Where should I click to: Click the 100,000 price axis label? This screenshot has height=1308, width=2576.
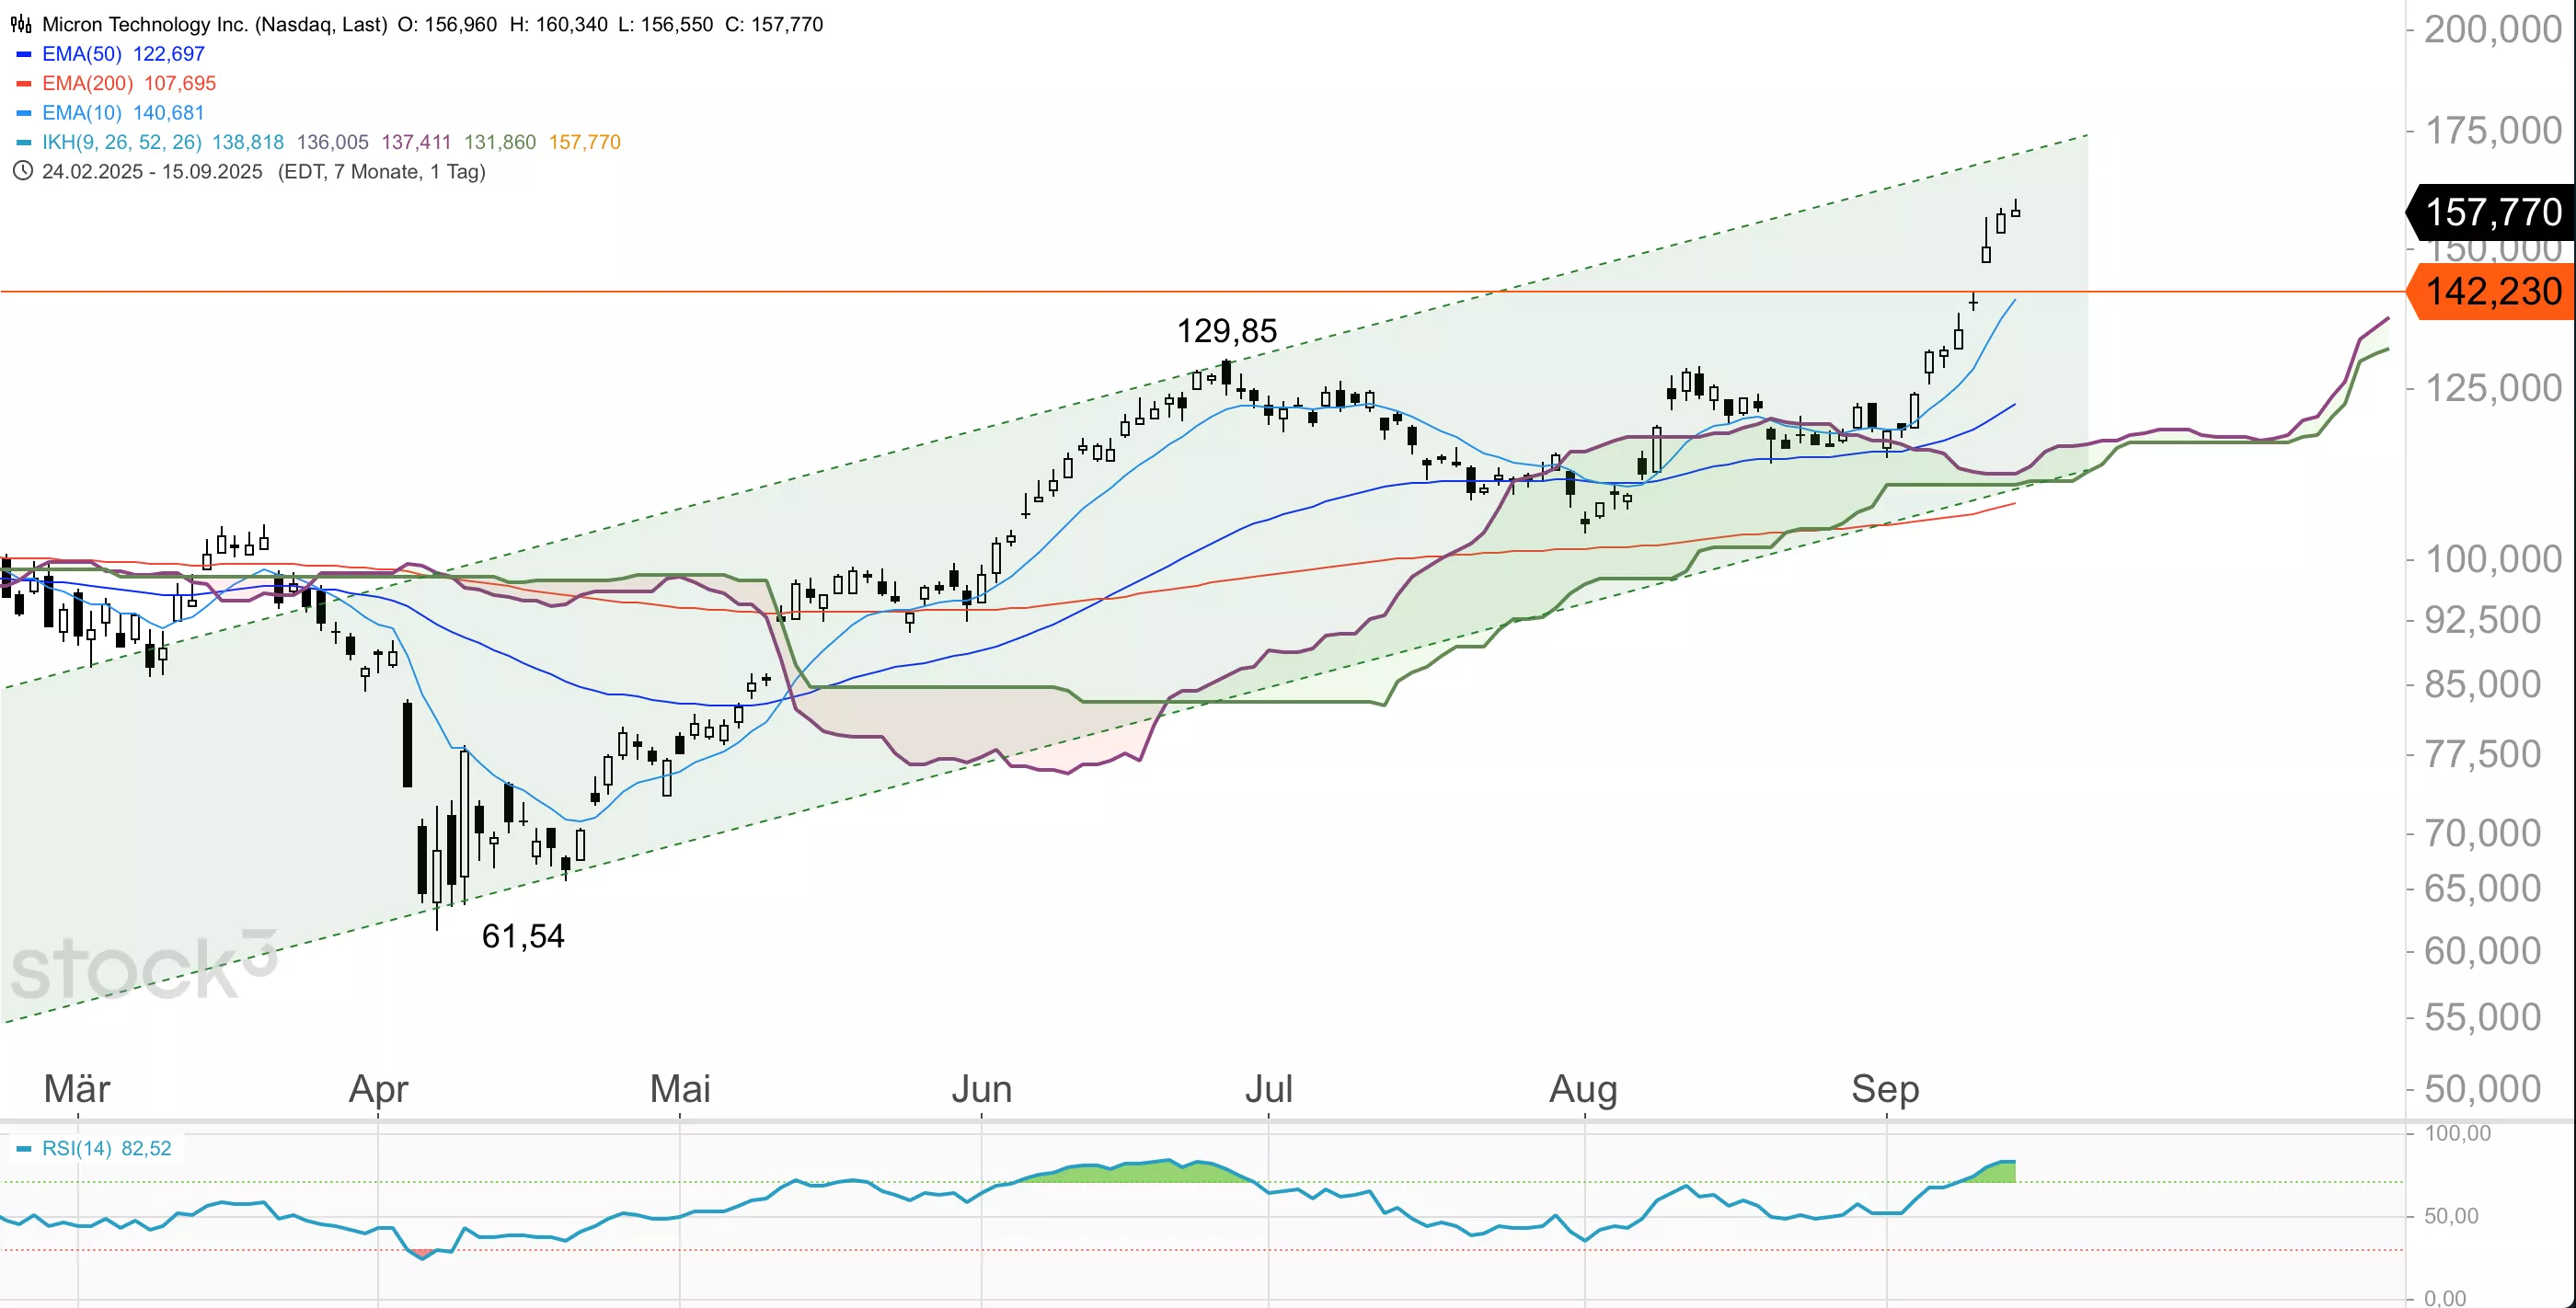pyautogui.click(x=2493, y=558)
